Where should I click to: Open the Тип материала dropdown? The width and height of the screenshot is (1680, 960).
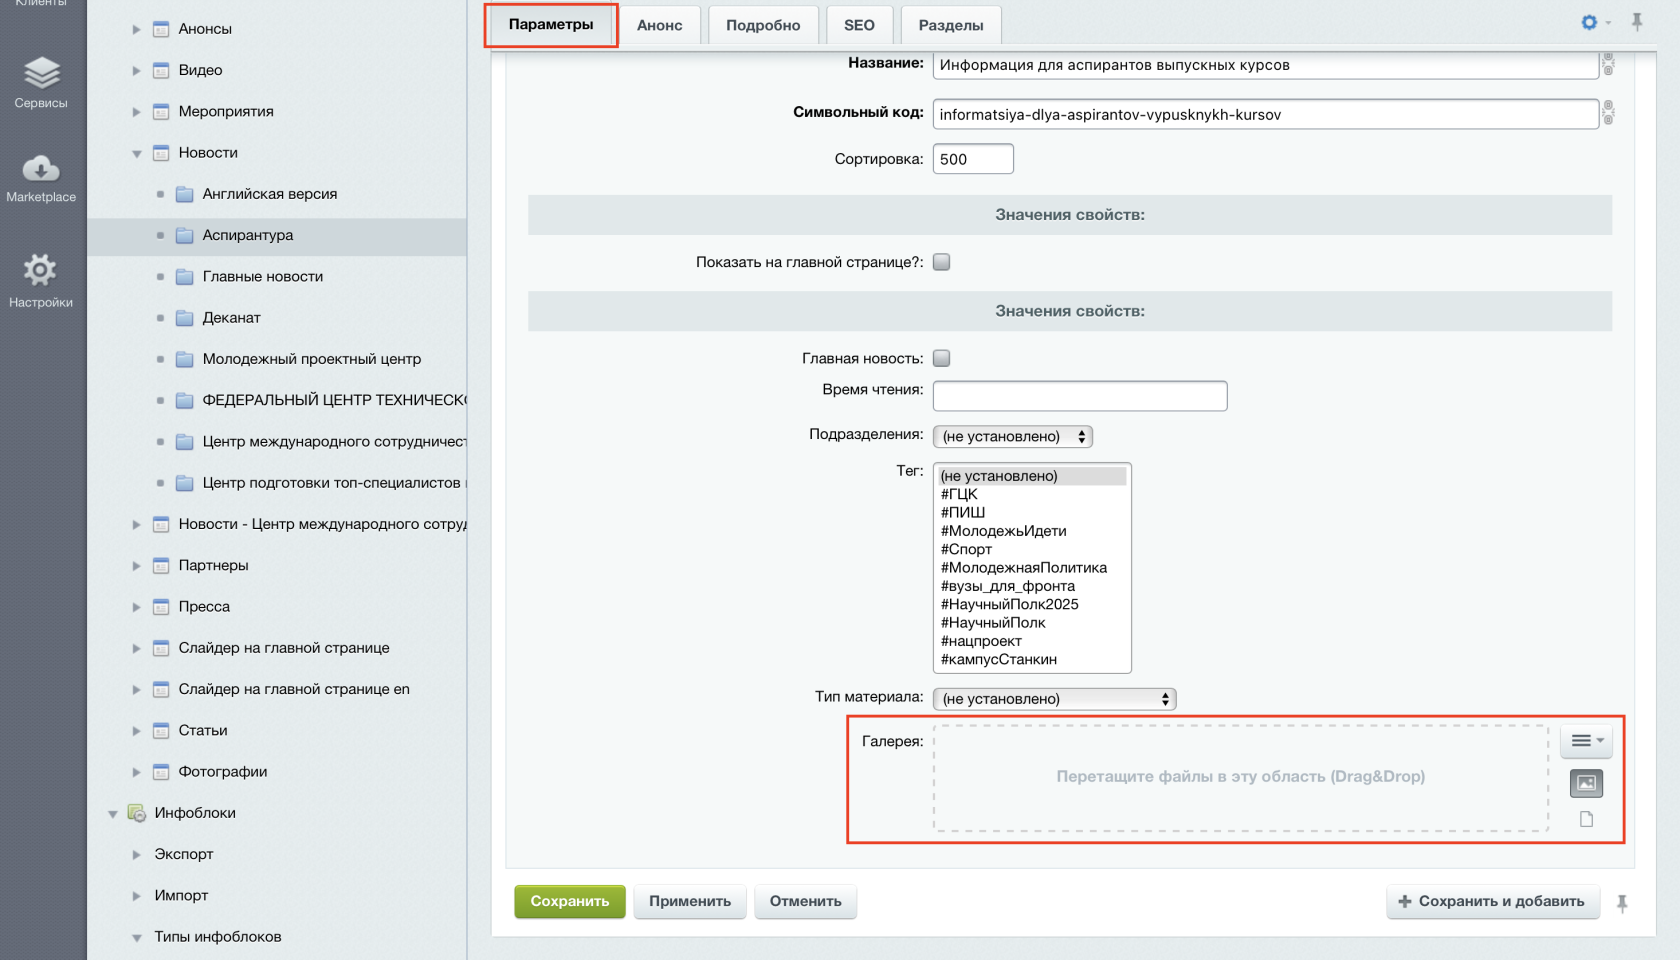tap(1055, 699)
